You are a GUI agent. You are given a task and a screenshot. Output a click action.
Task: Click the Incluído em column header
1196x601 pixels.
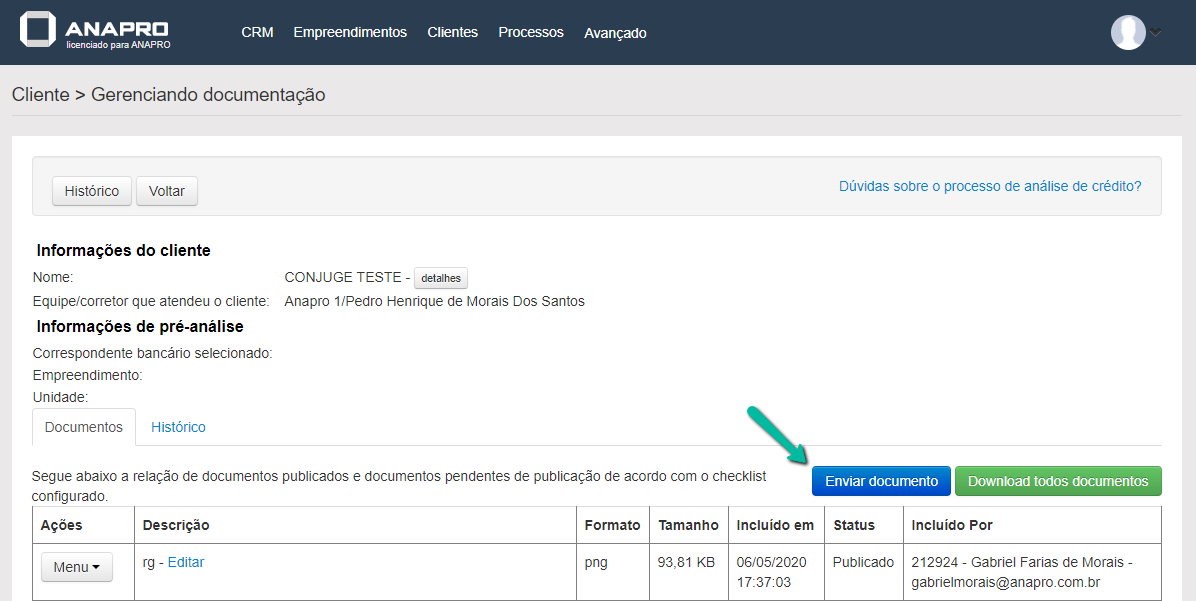pos(775,525)
